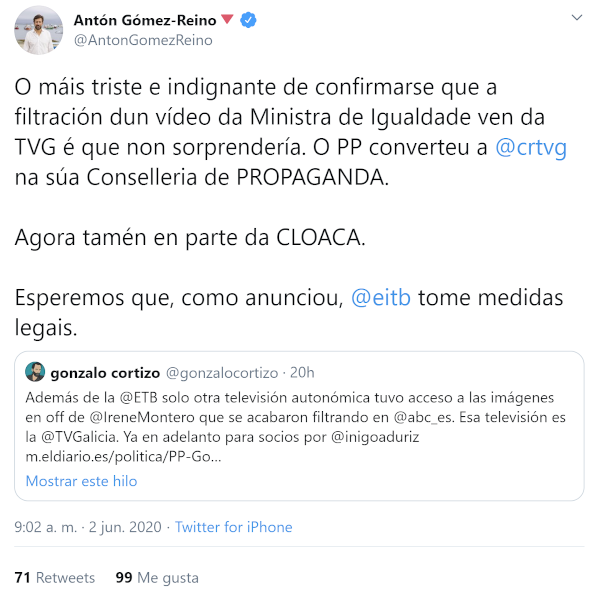
Task: Open the @AntonGomezReino handle
Action: tap(143, 40)
